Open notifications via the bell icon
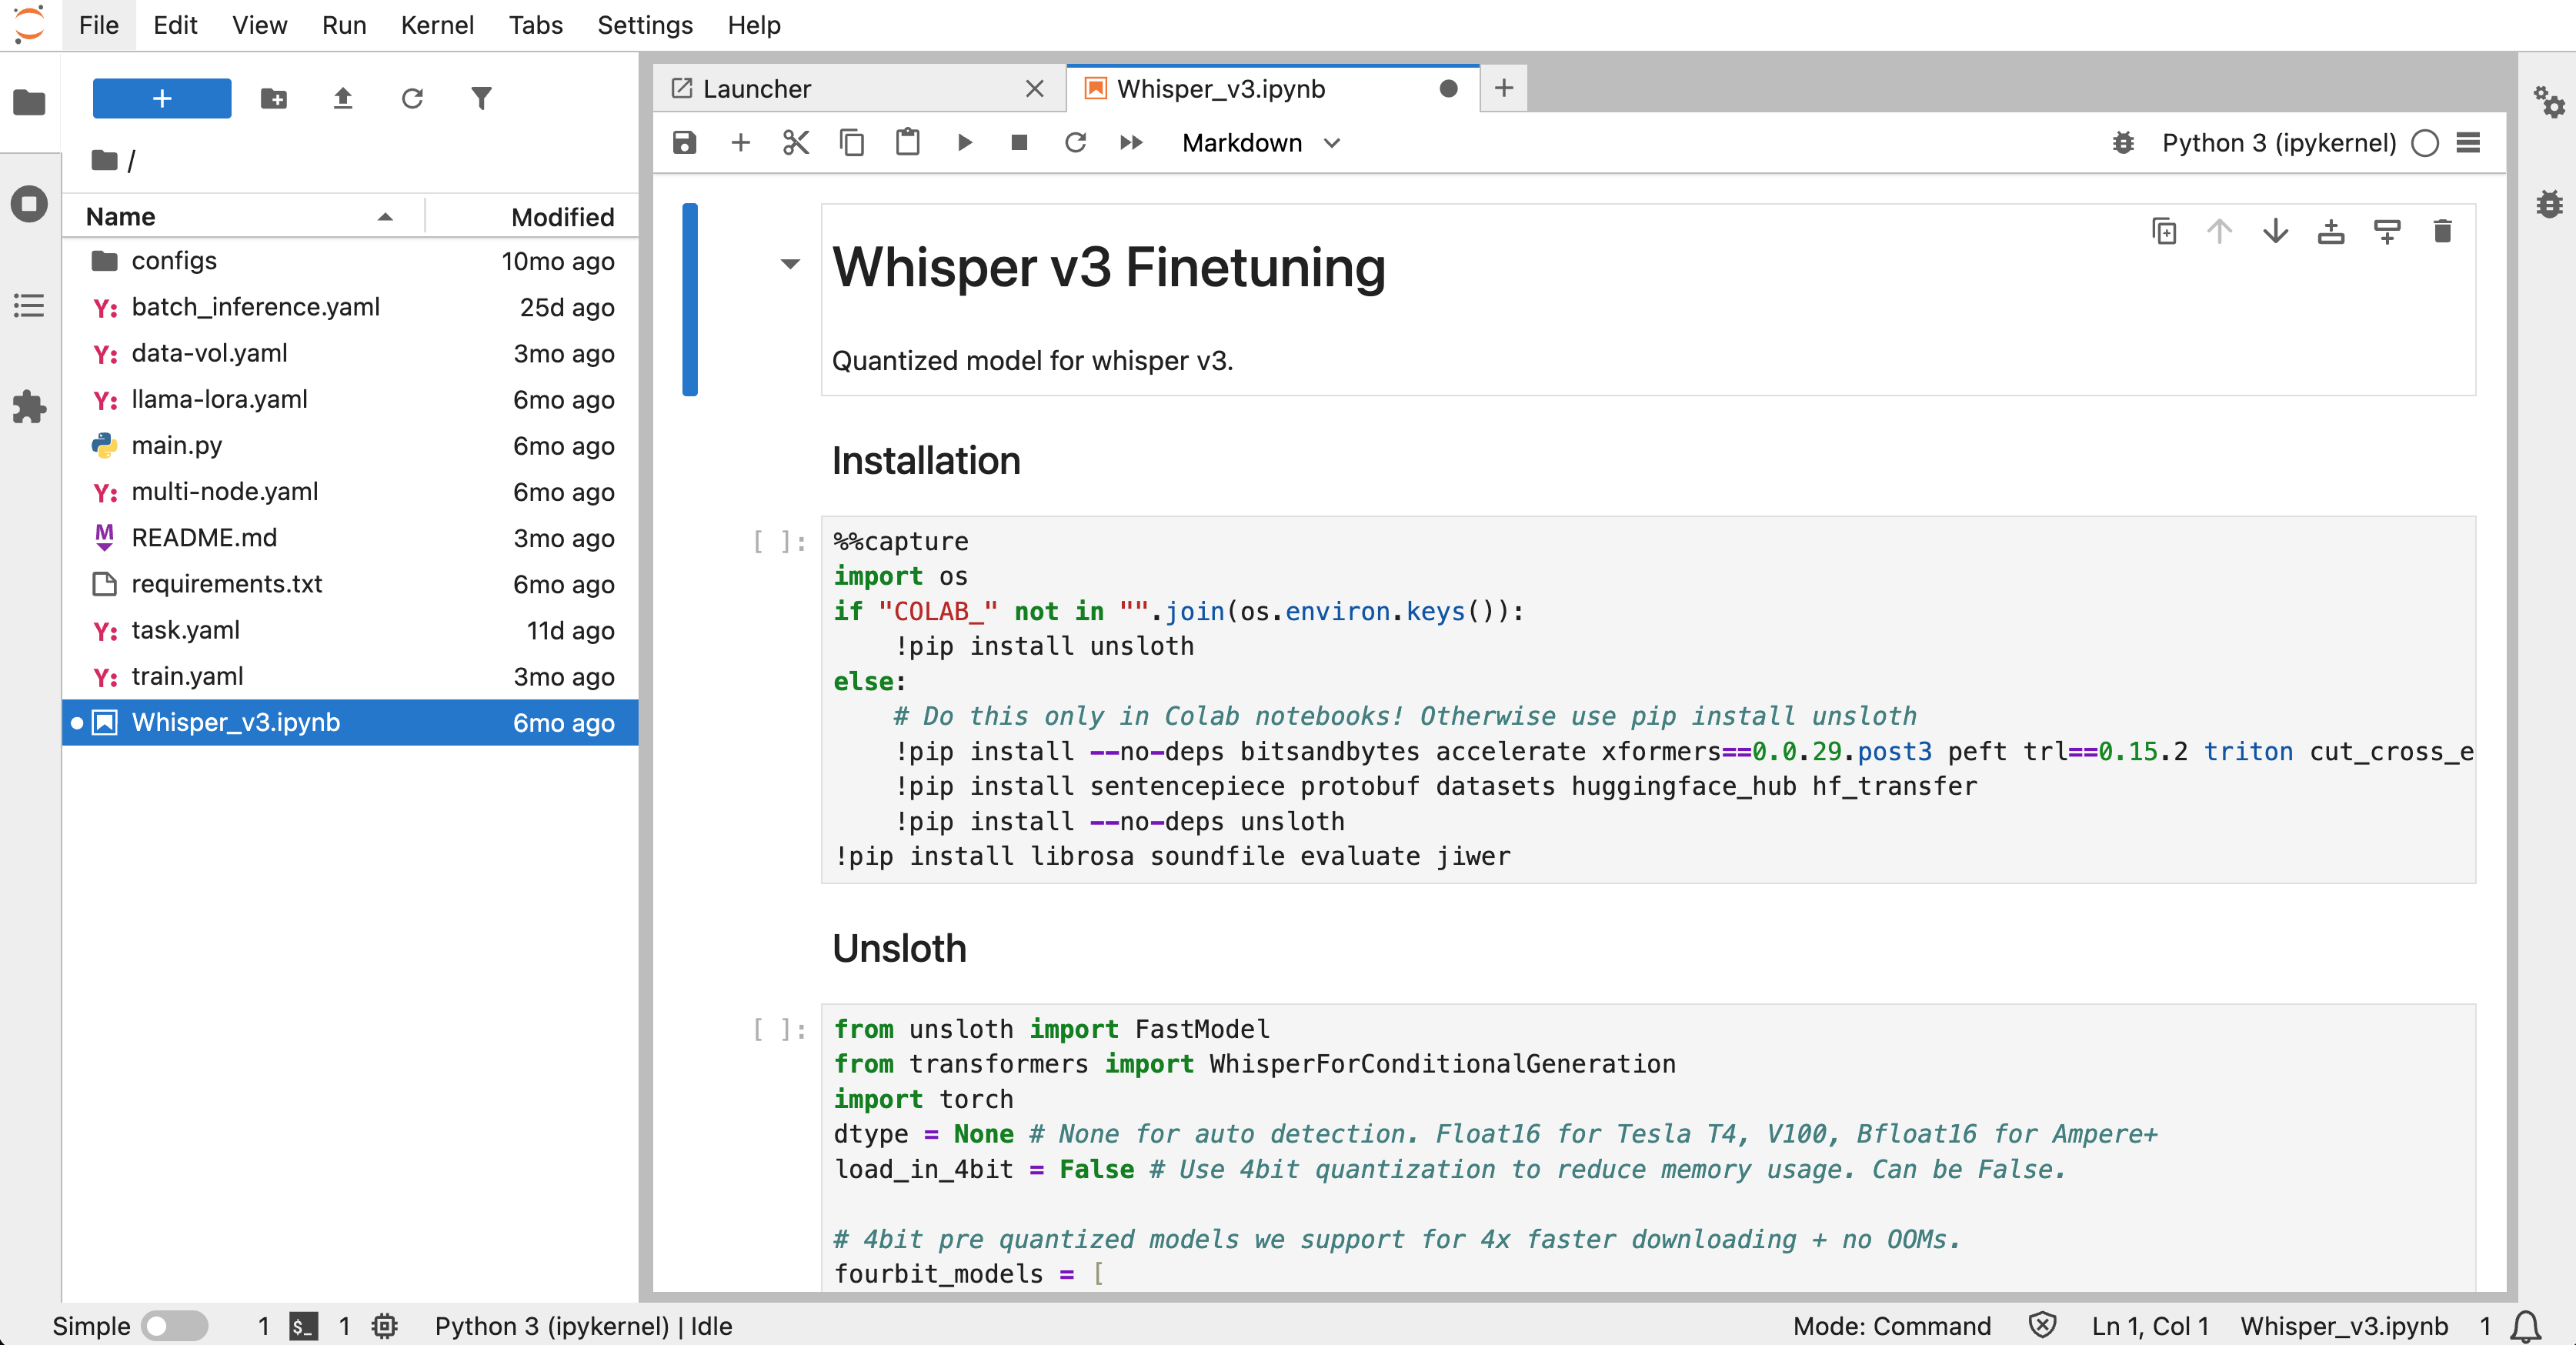 (x=2526, y=1326)
